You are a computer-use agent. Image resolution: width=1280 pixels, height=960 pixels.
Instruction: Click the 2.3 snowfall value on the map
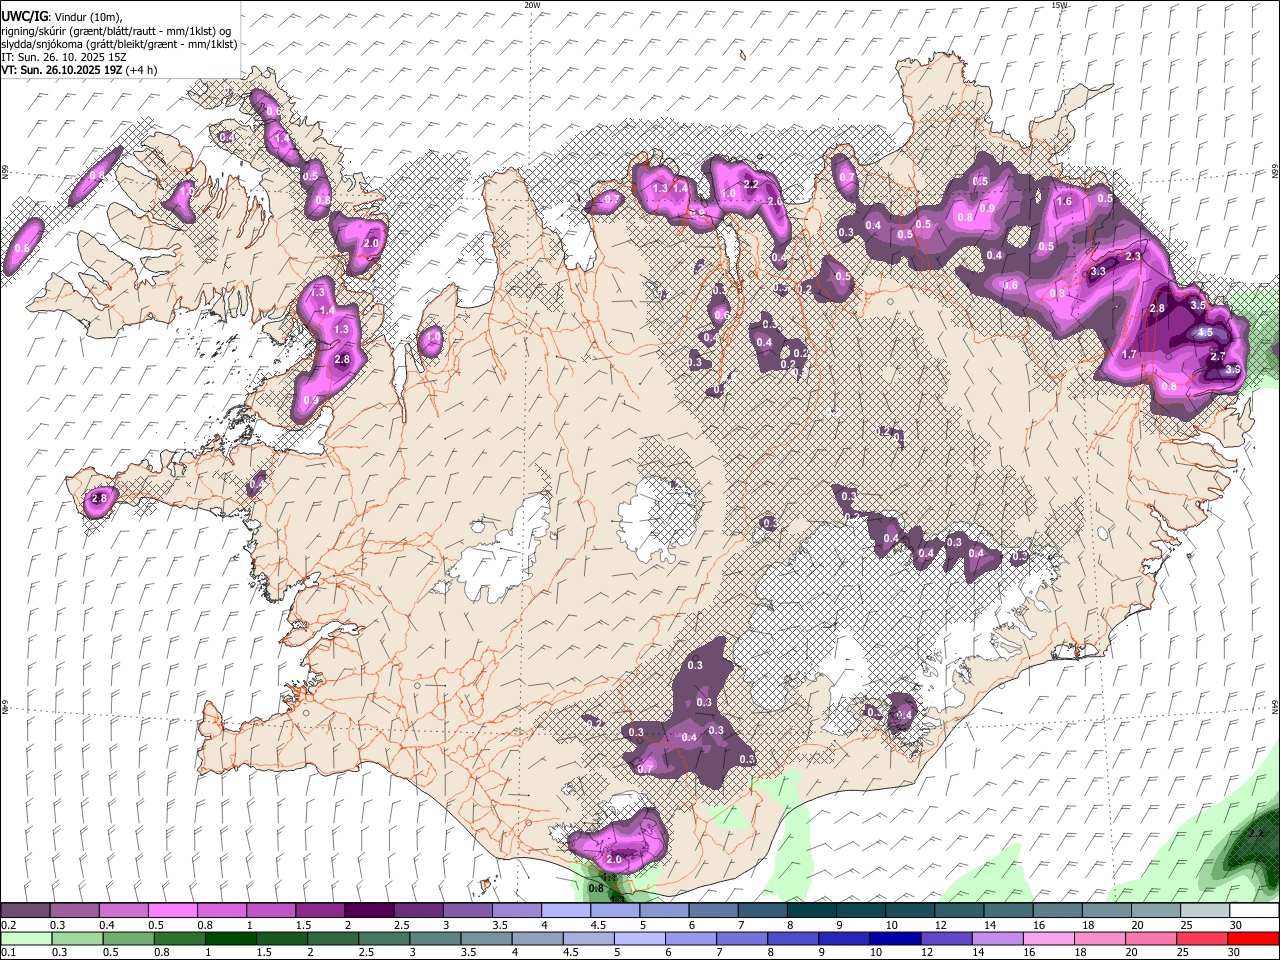coord(1133,256)
